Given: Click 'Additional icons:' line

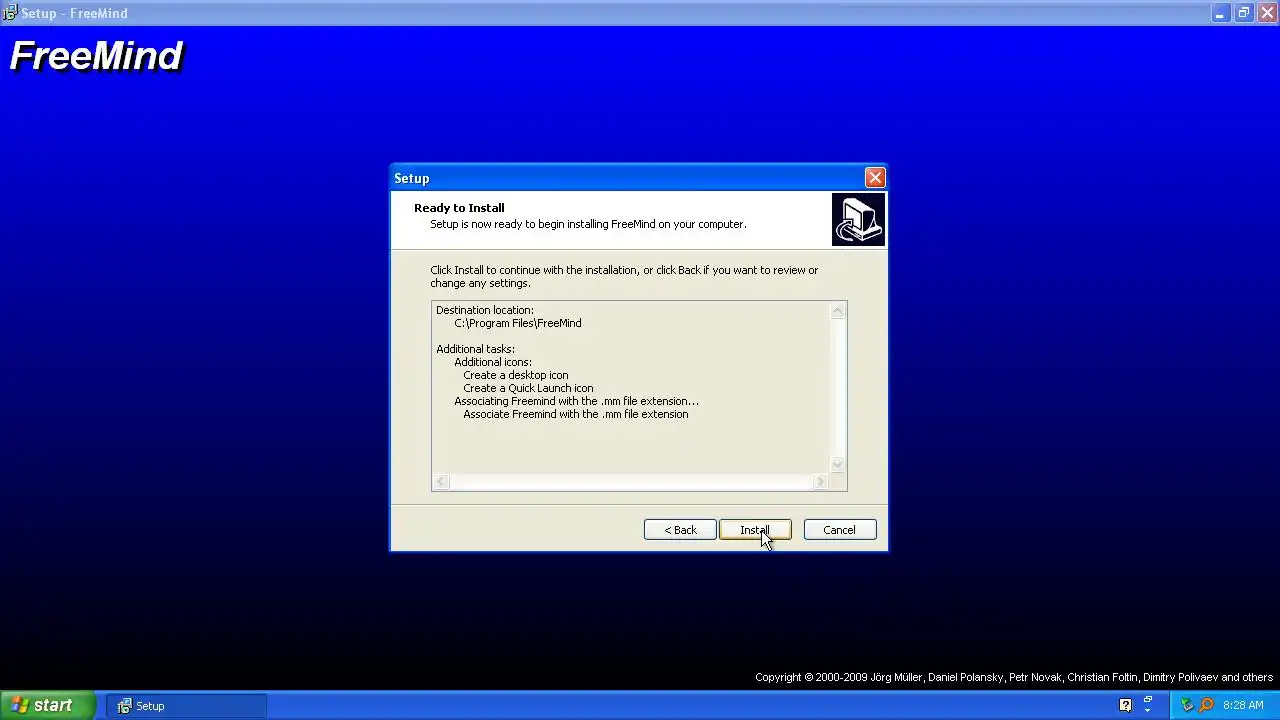Looking at the screenshot, I should point(493,362).
